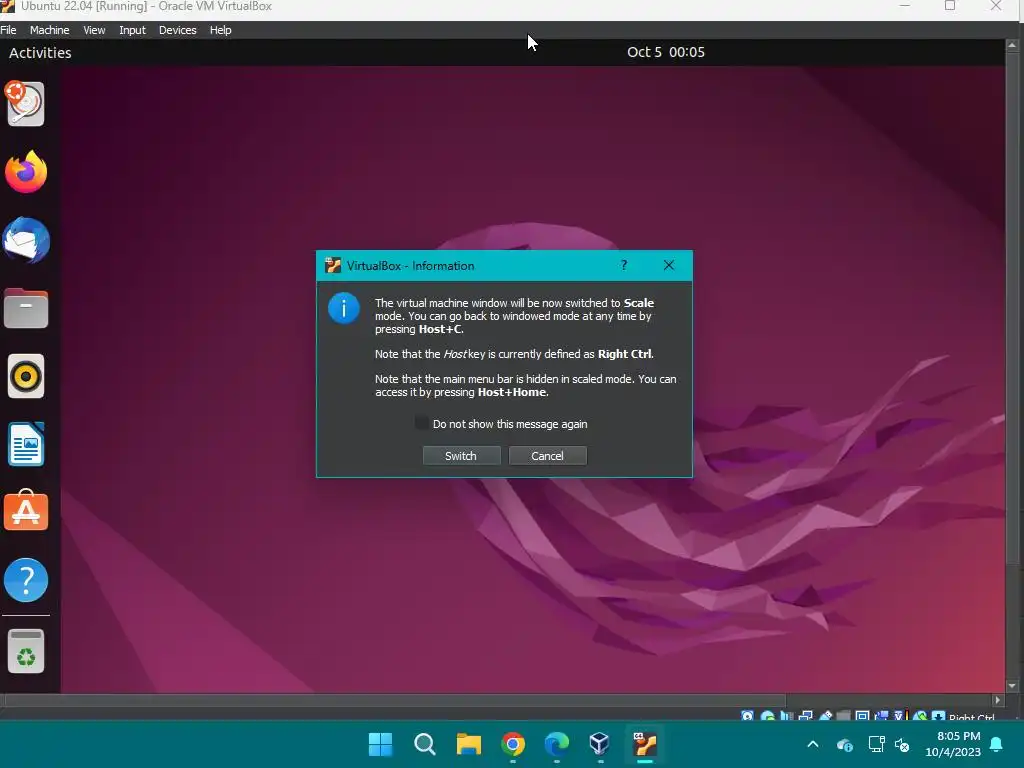Click the vertical scrollbar down arrow
Screen dimensions: 1024x768
pyautogui.click(x=1012, y=686)
